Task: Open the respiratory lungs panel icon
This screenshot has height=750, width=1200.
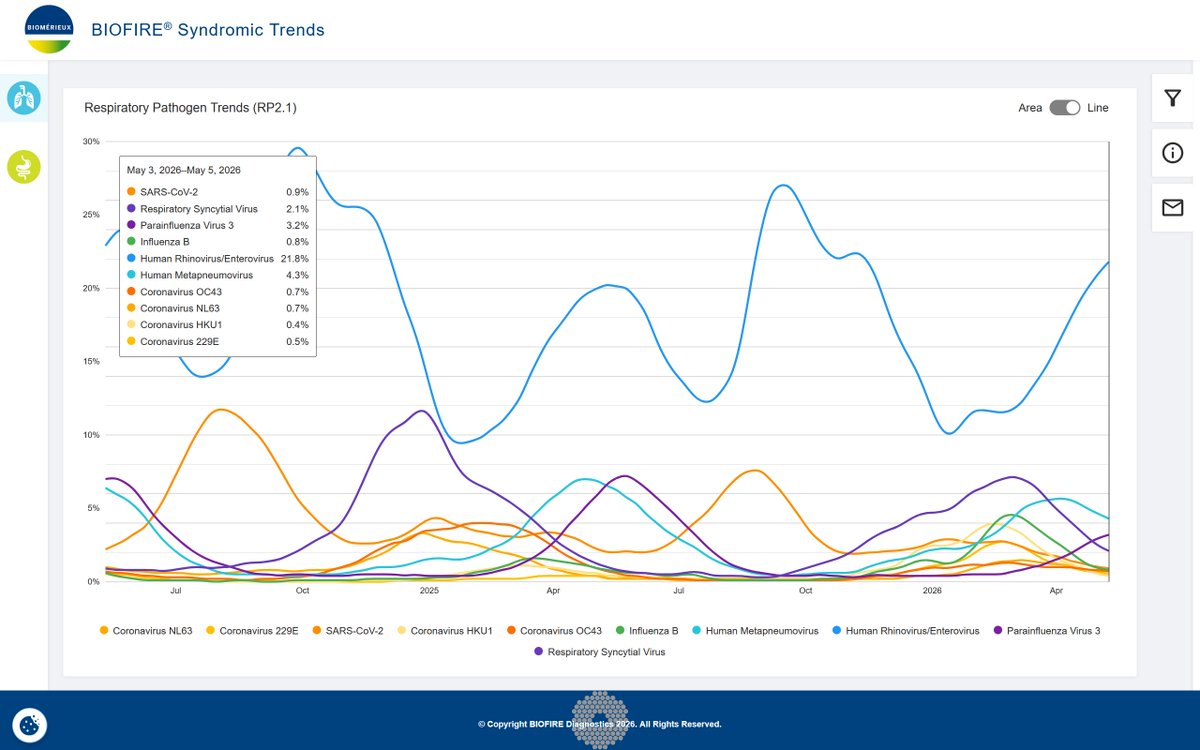Action: pos(23,98)
